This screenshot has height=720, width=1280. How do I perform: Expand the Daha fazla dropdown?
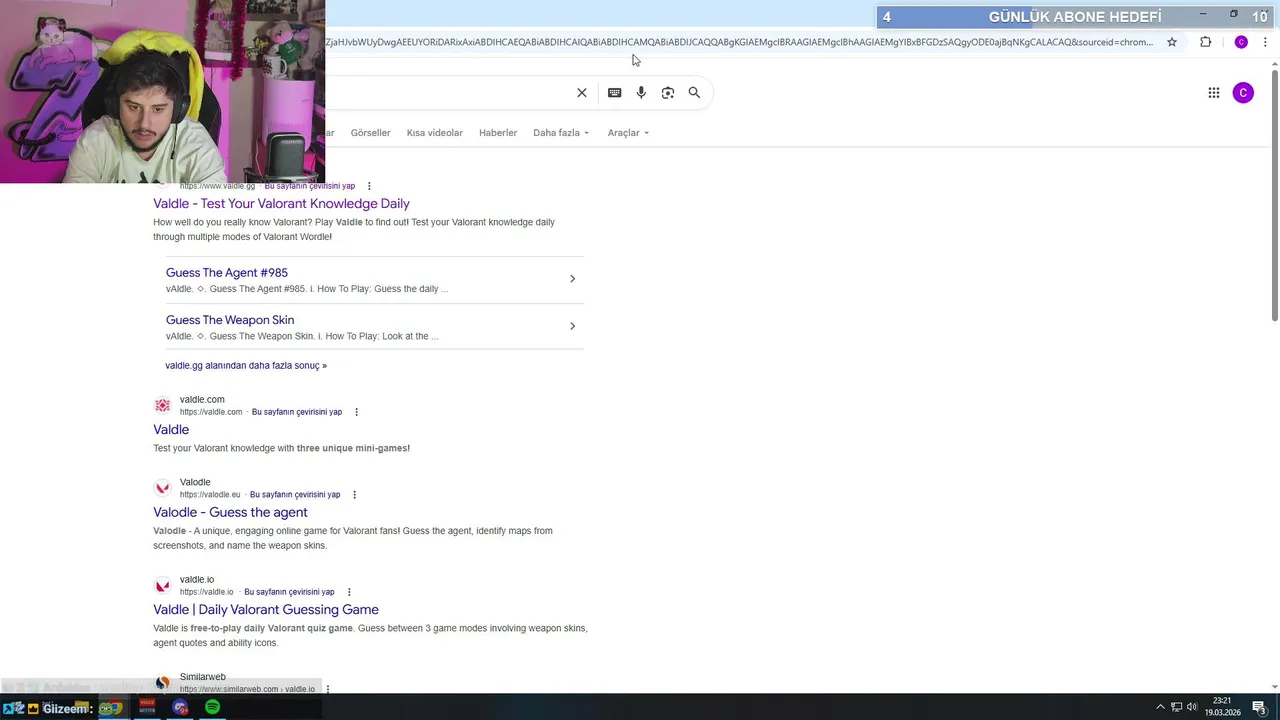561,133
